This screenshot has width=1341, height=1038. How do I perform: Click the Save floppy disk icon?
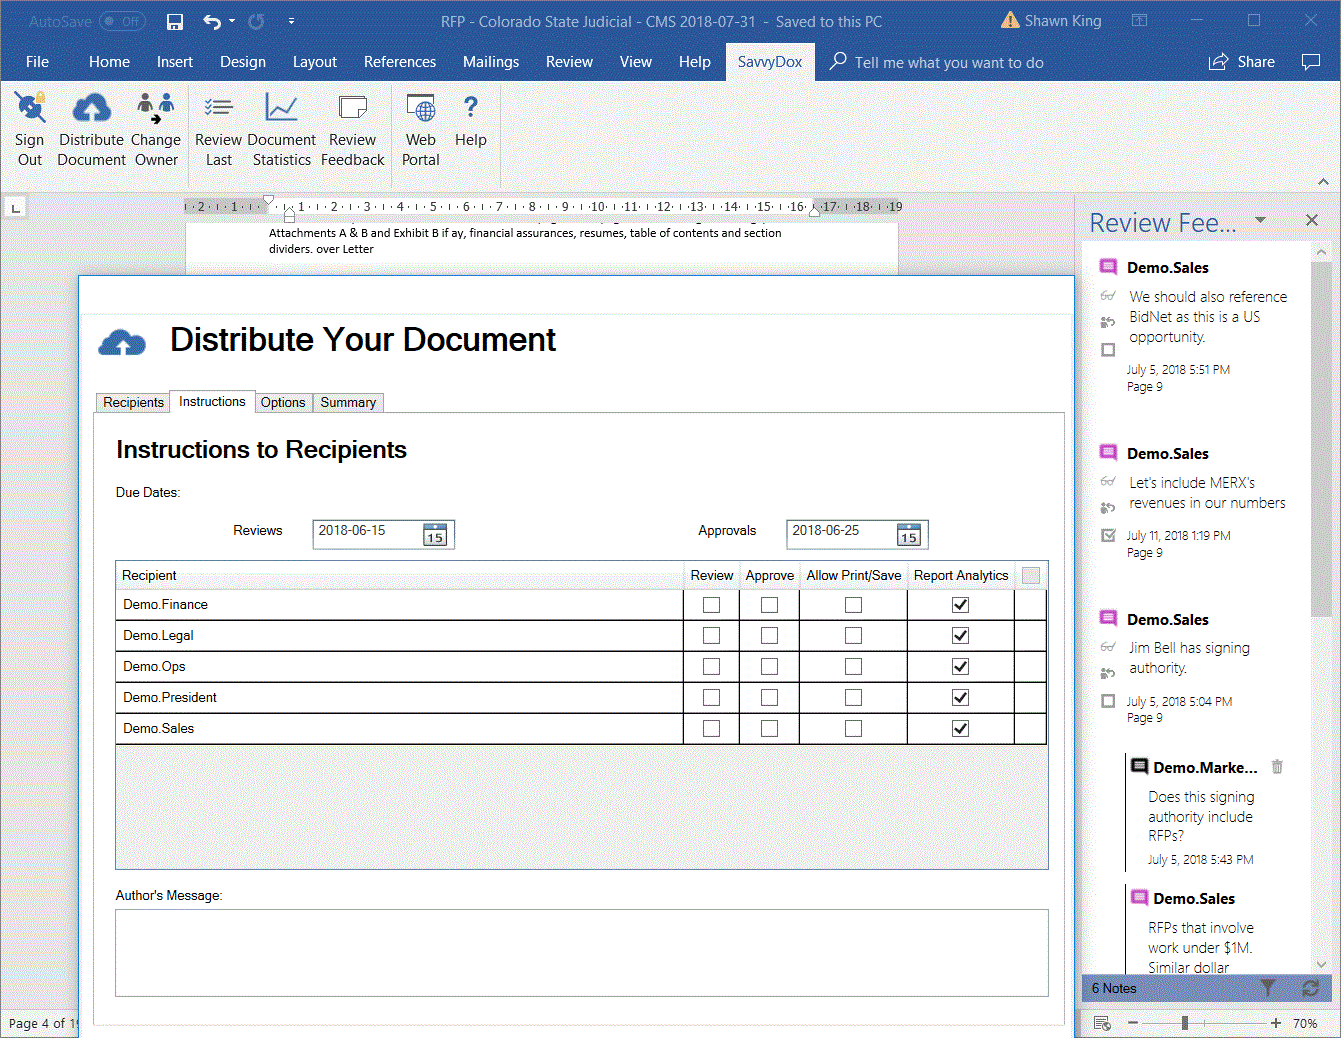pyautogui.click(x=175, y=21)
